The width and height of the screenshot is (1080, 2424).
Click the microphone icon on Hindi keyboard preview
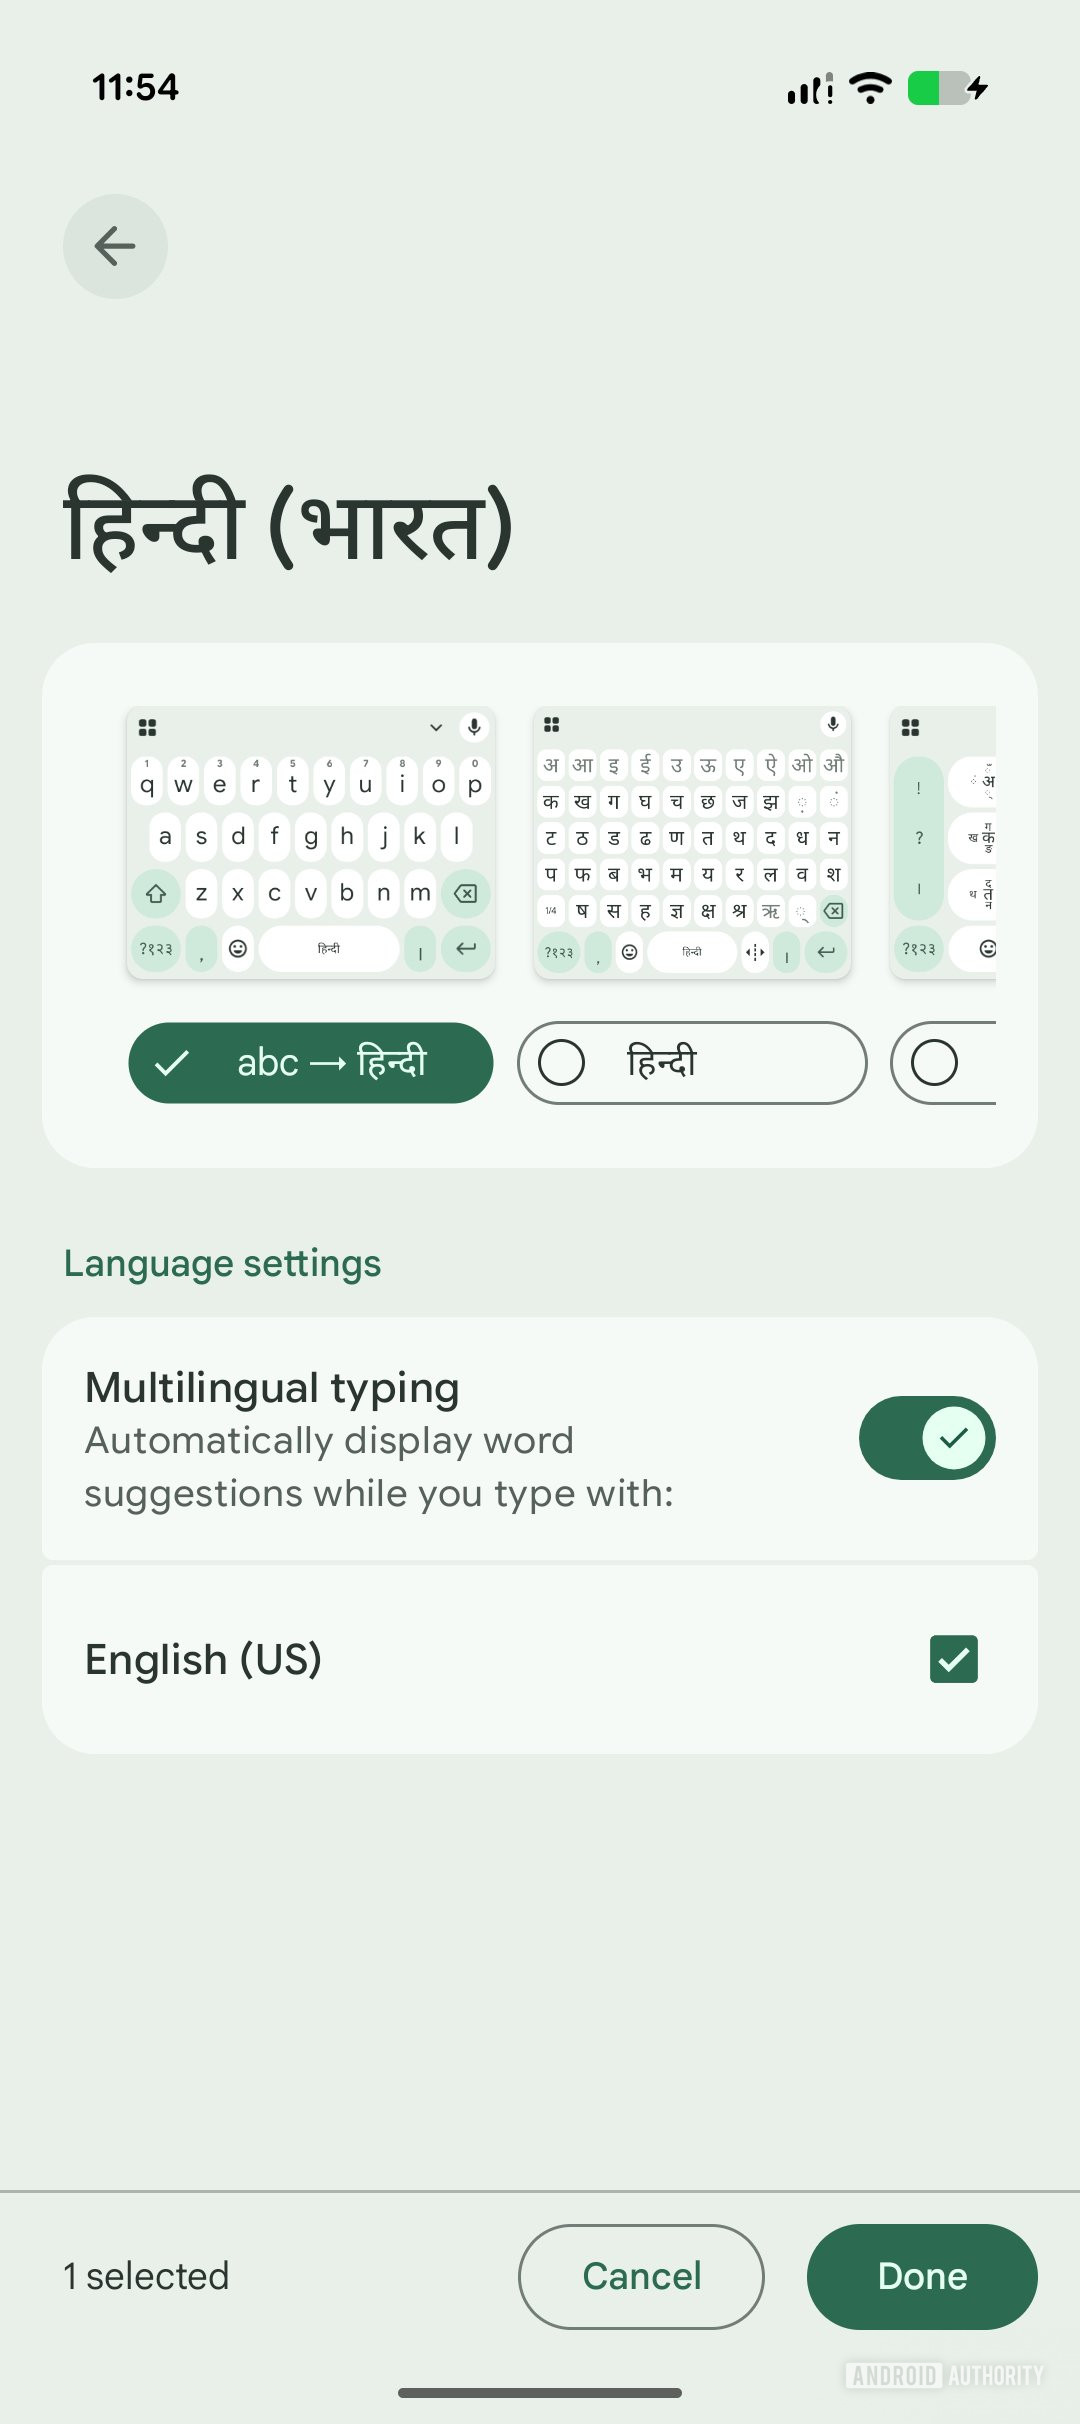(x=833, y=724)
